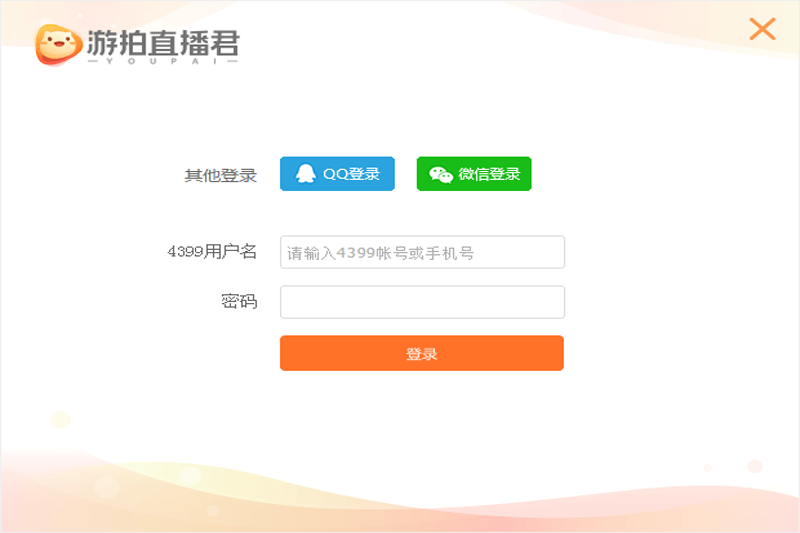Click the 登录 text on the orange button
Image resolution: width=800 pixels, height=533 pixels.
(x=422, y=353)
